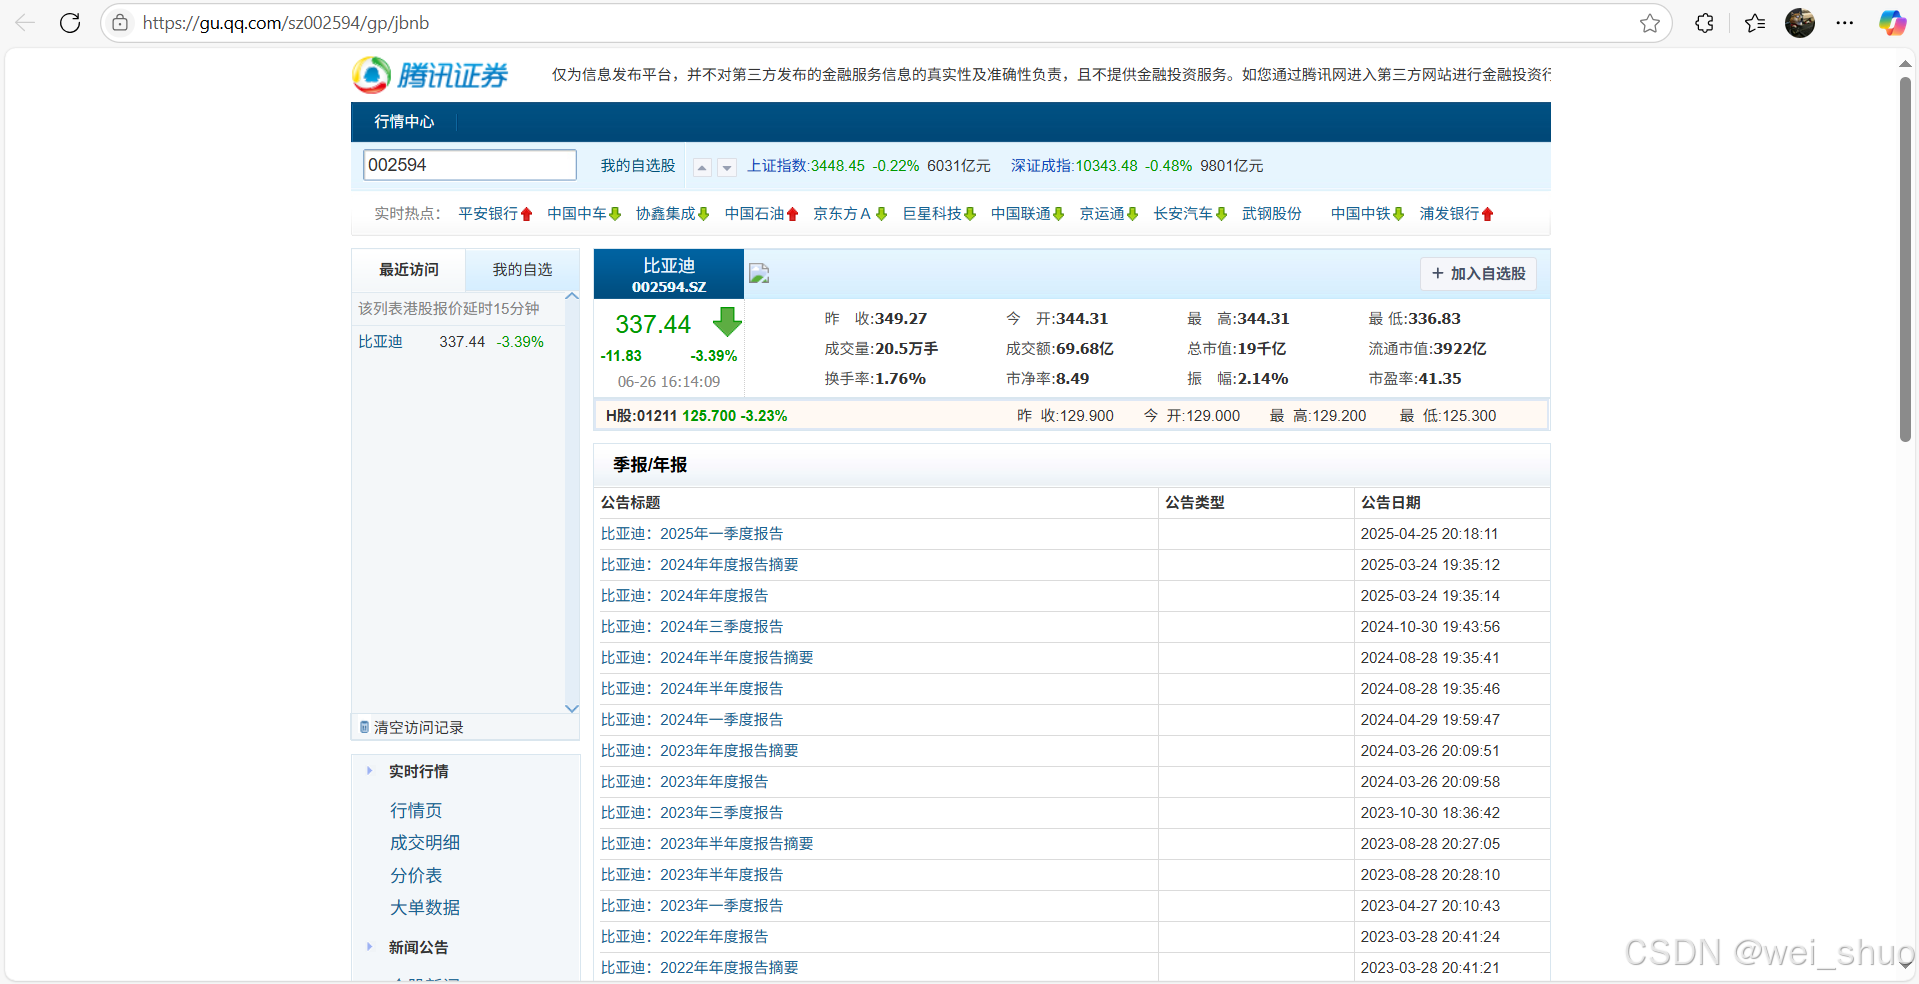
Task: Open the Copilot sidebar icon
Action: coord(1892,23)
